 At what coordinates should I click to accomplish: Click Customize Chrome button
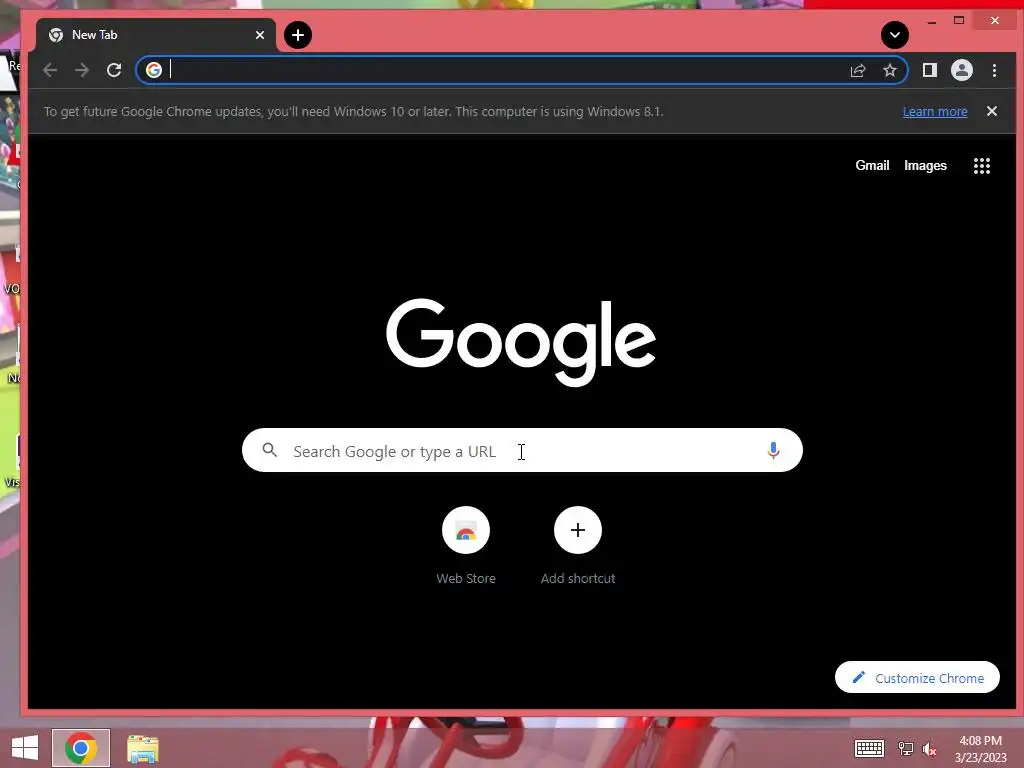tap(918, 677)
